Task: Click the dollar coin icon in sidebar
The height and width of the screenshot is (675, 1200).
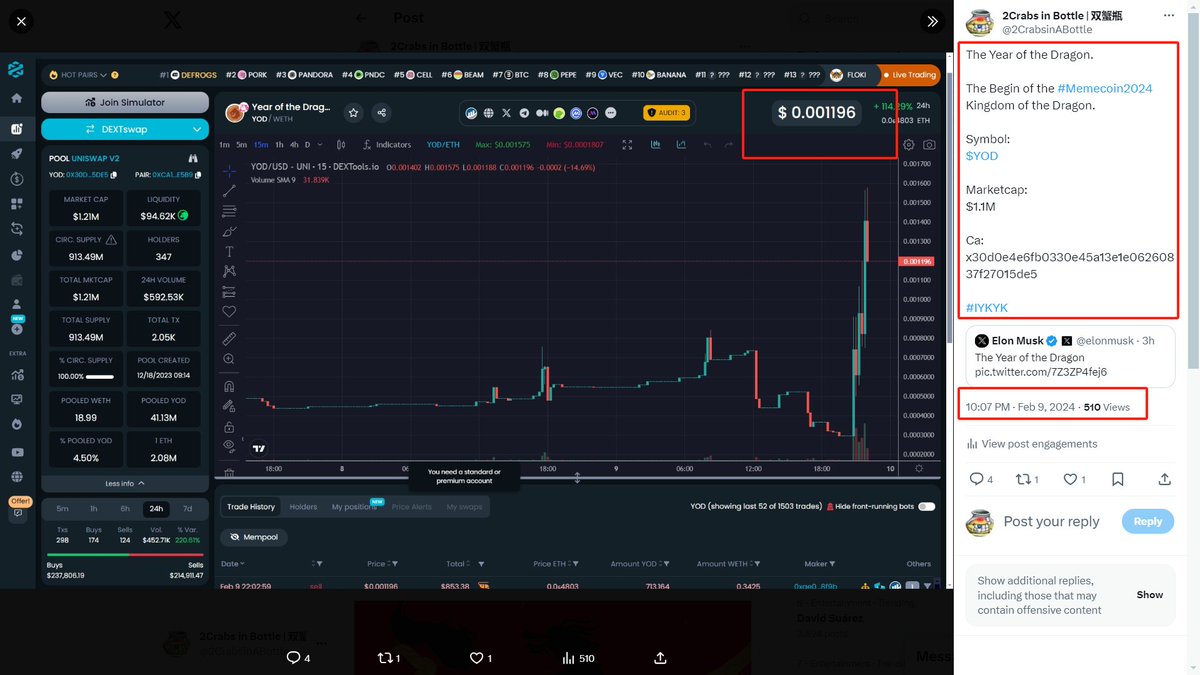Action: pyautogui.click(x=16, y=179)
